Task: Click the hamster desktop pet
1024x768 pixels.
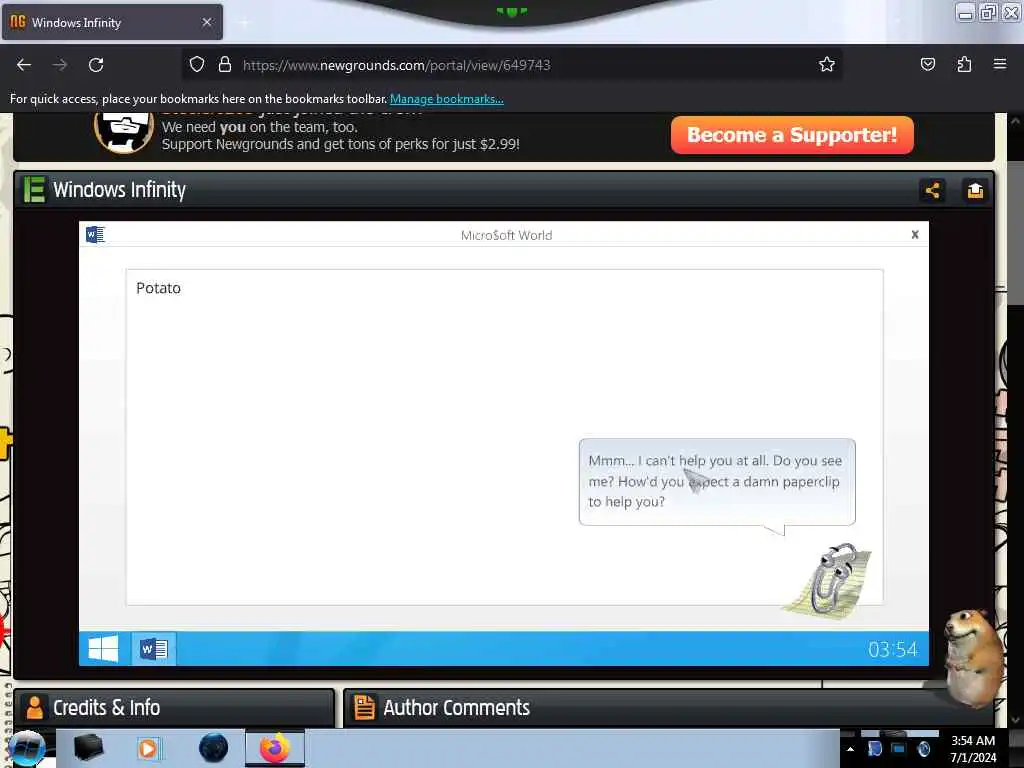Action: pos(973,658)
